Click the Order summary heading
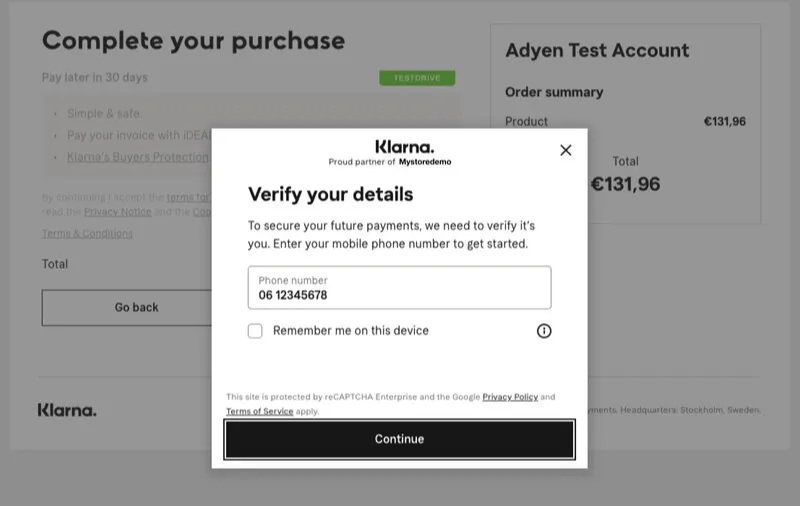800x506 pixels. pos(554,92)
